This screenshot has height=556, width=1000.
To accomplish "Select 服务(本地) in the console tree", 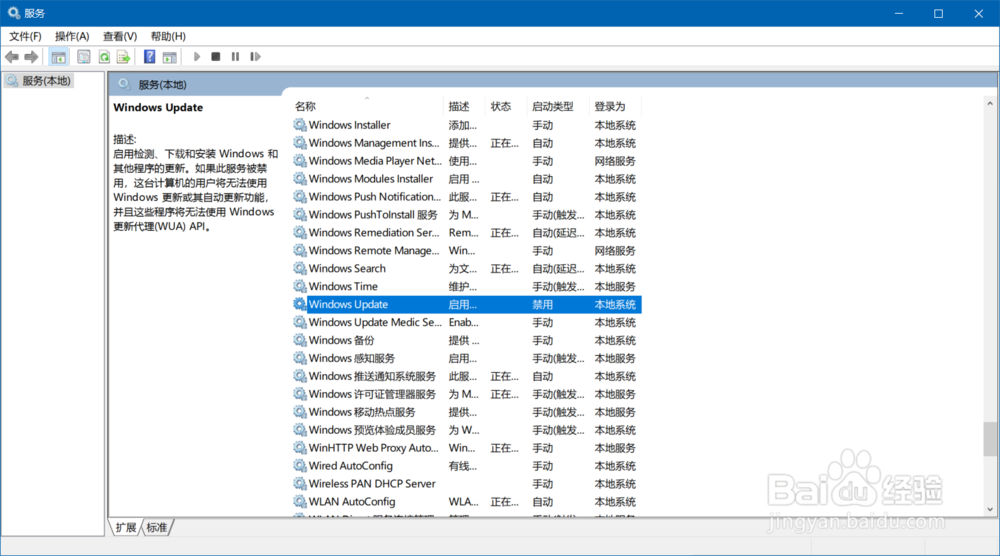I will pyautogui.click(x=46, y=81).
